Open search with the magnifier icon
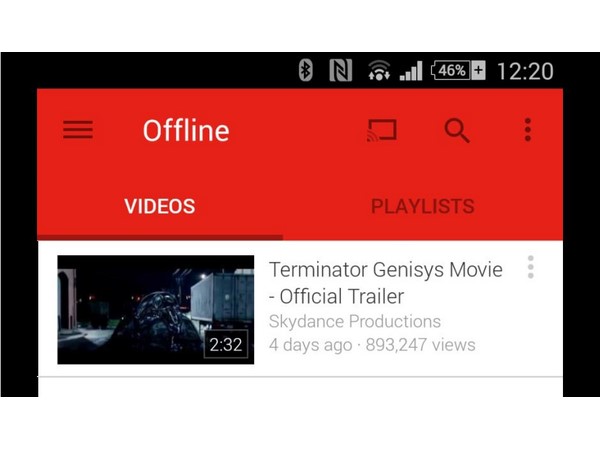The image size is (600, 450). [x=457, y=130]
